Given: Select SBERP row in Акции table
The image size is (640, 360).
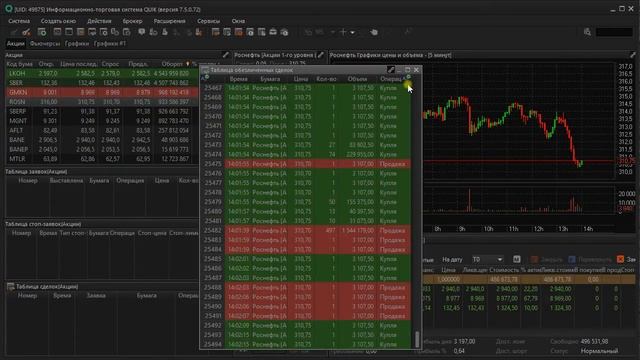Looking at the screenshot, I should pos(102,111).
